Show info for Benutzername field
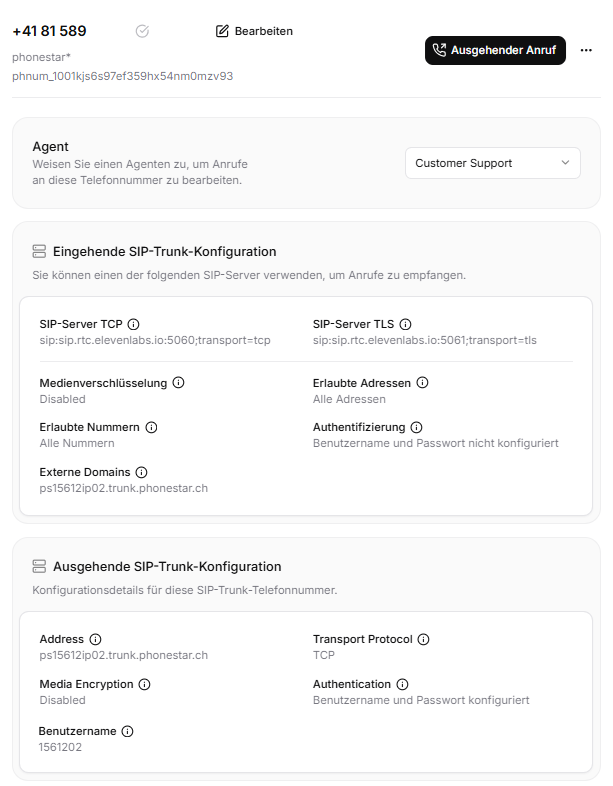This screenshot has width=613, height=786. pyautogui.click(x=127, y=731)
